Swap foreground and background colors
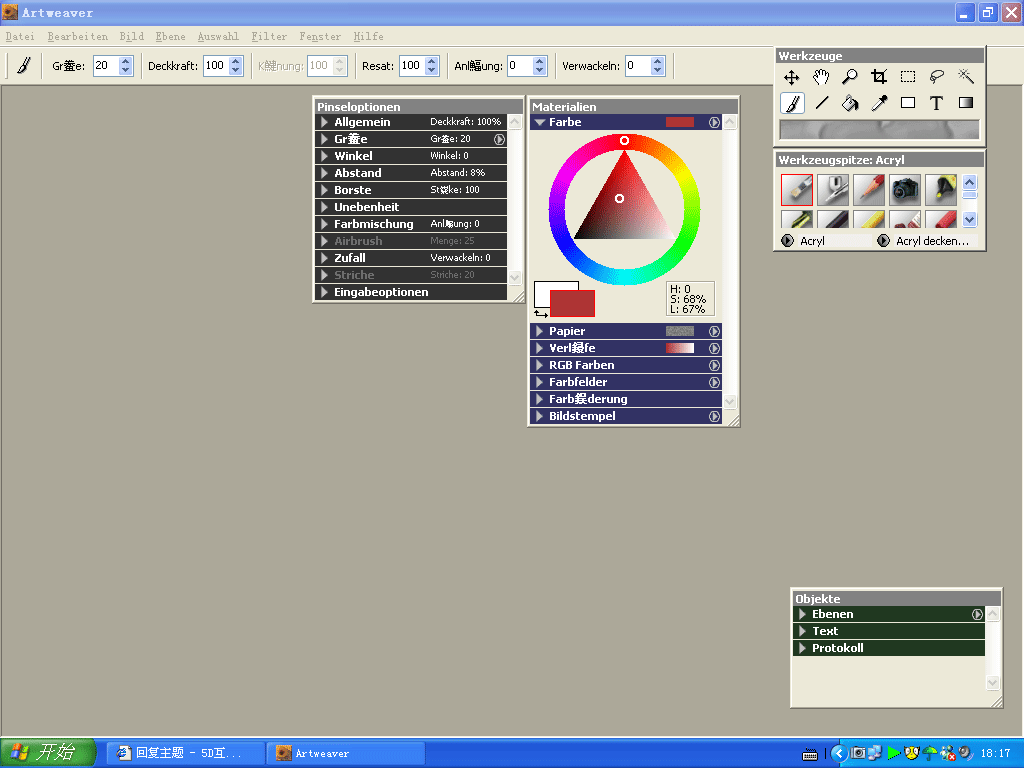Screen dimensions: 1024x768 tap(541, 314)
